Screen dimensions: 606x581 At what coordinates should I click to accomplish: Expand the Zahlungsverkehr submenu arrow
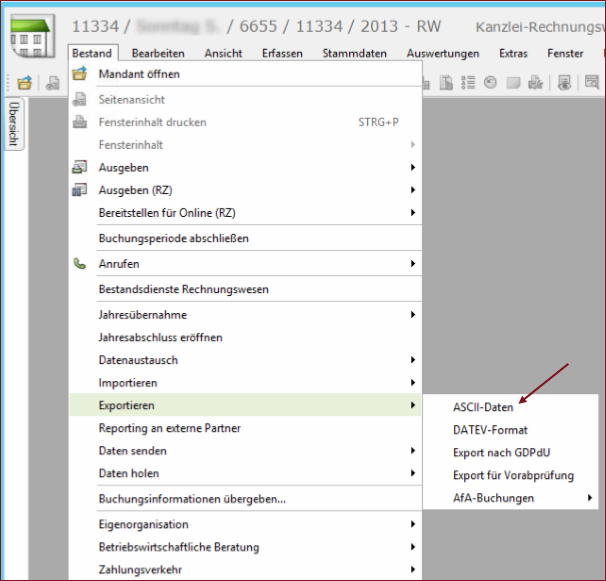click(x=412, y=570)
